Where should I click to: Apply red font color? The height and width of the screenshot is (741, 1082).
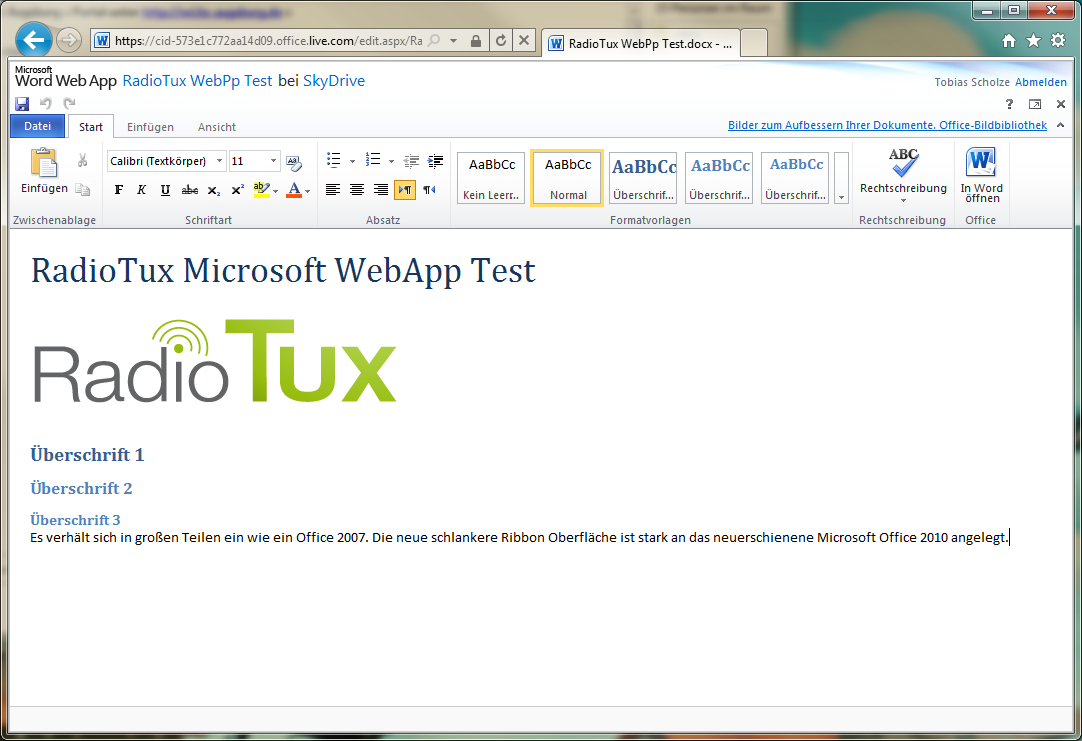(294, 190)
